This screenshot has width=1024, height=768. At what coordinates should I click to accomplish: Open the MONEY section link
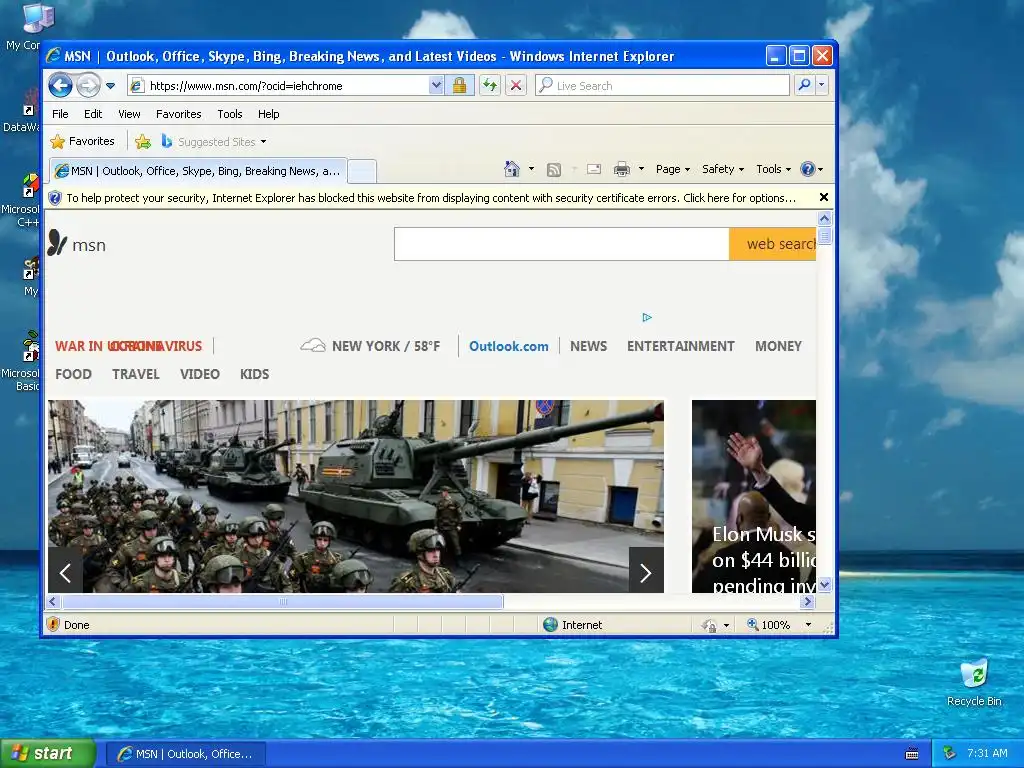[778, 346]
